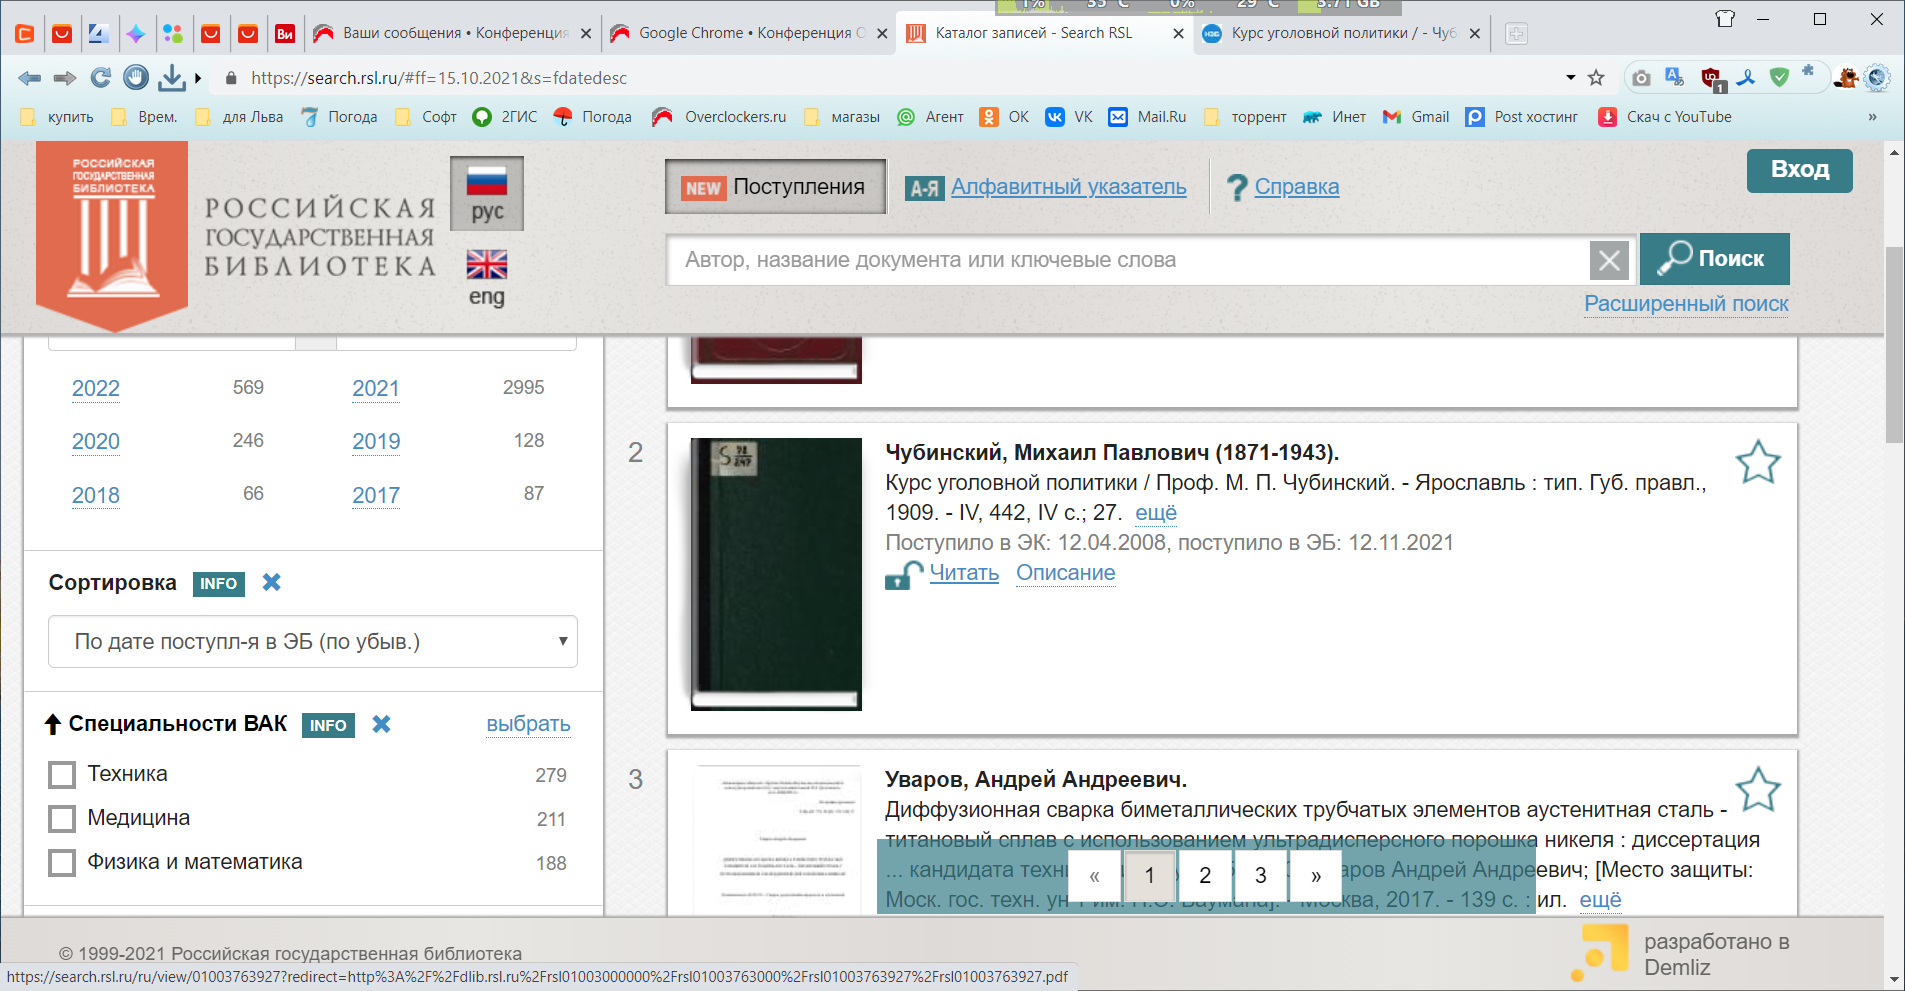Expand record 2 details with ещё
This screenshot has height=991, width=1905.
click(1156, 513)
